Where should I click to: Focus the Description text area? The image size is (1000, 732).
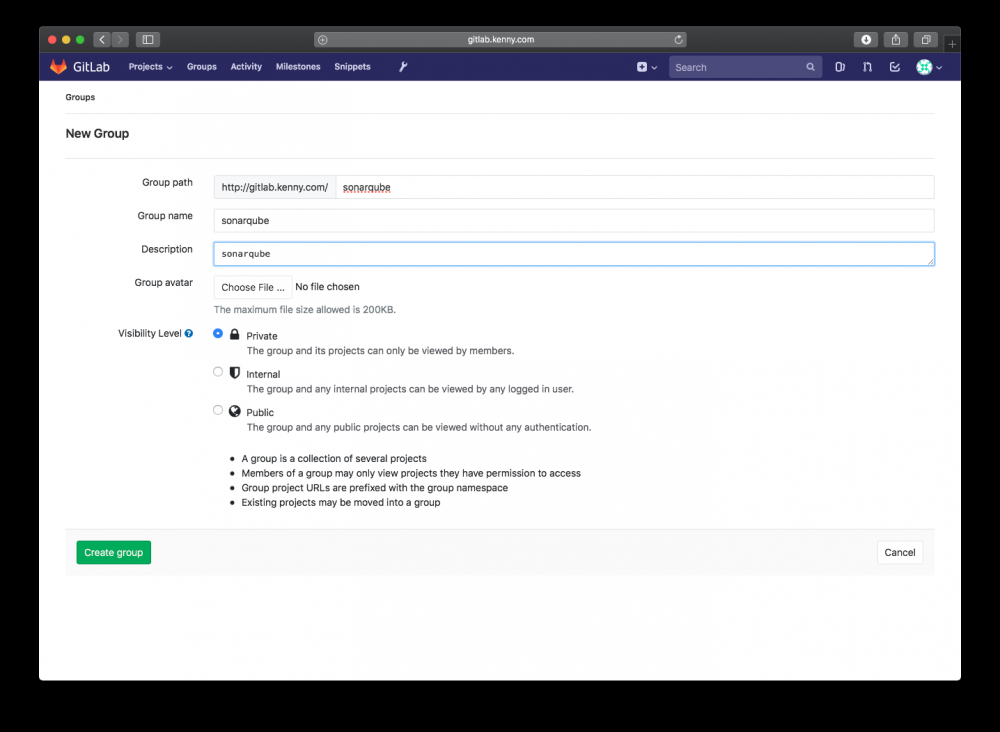(574, 254)
